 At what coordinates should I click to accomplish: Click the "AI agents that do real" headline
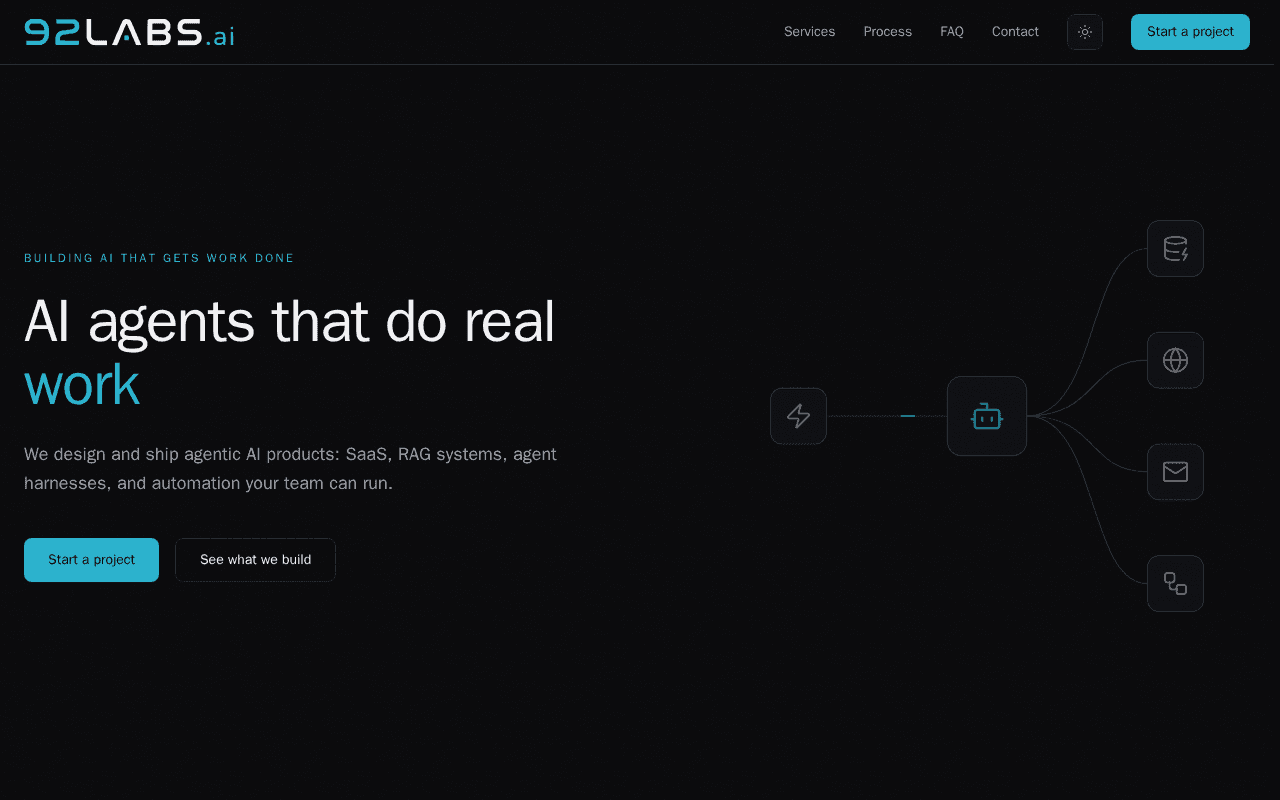289,322
